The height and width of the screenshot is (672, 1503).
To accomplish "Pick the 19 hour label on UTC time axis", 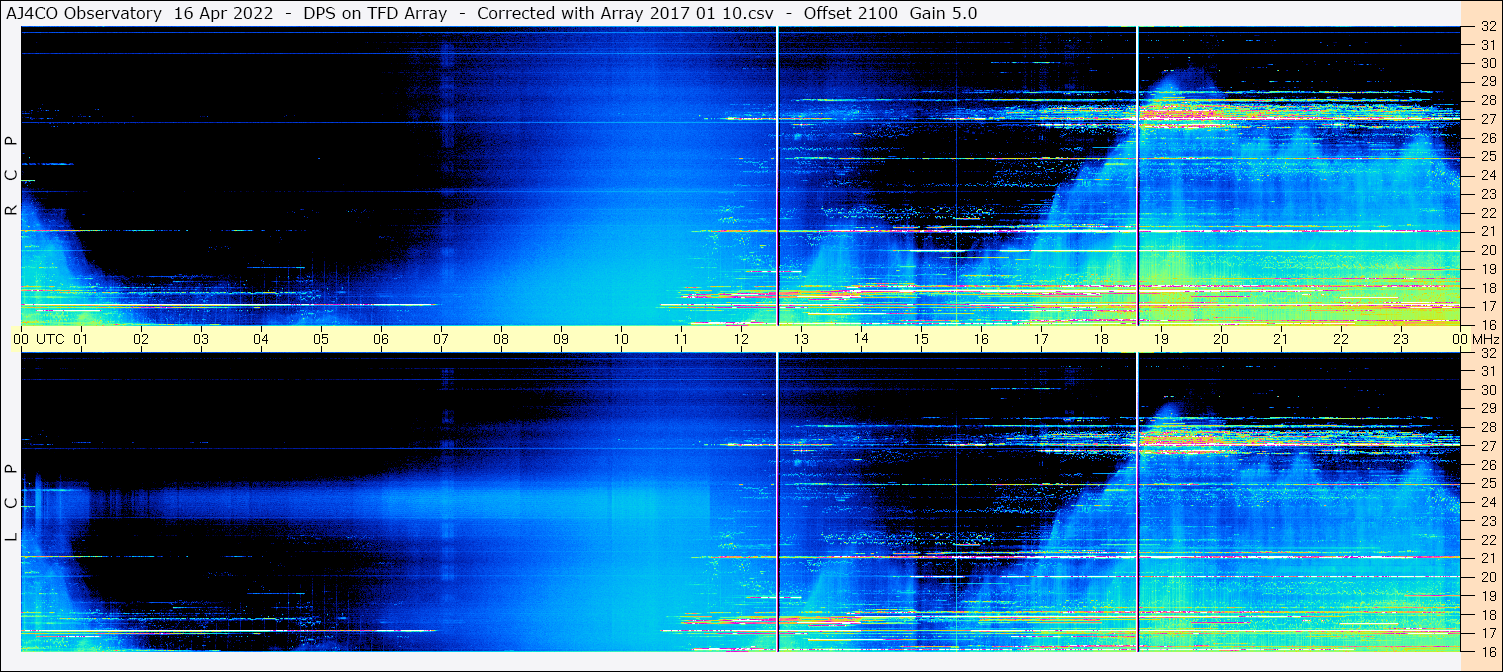I will point(1161,339).
